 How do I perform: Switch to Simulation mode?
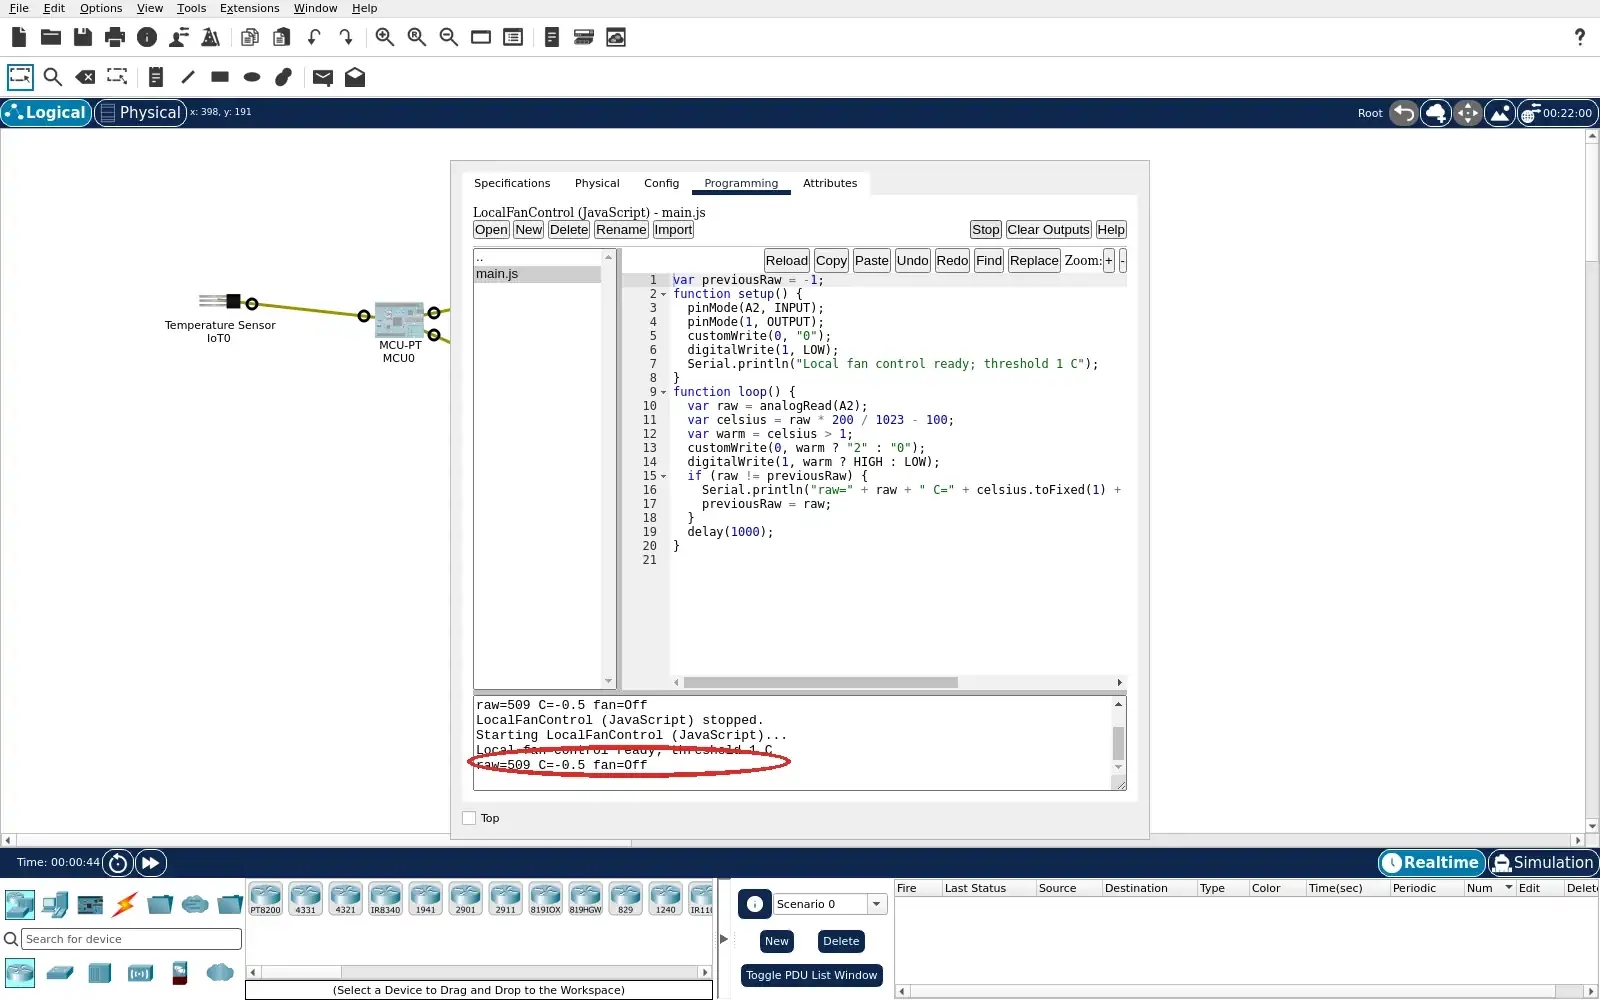pos(1543,862)
